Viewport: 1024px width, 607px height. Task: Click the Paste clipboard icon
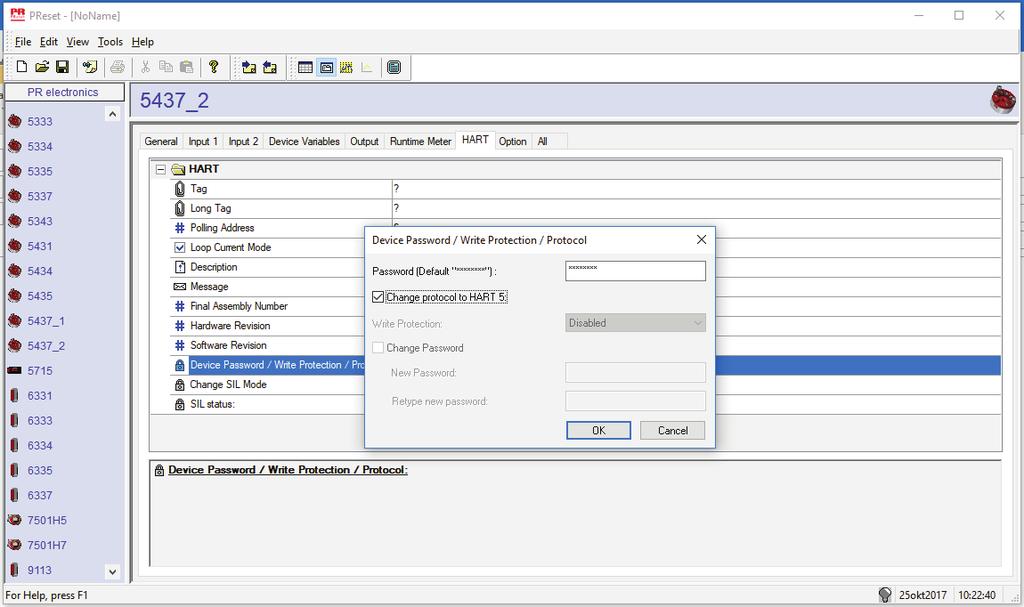[x=186, y=67]
